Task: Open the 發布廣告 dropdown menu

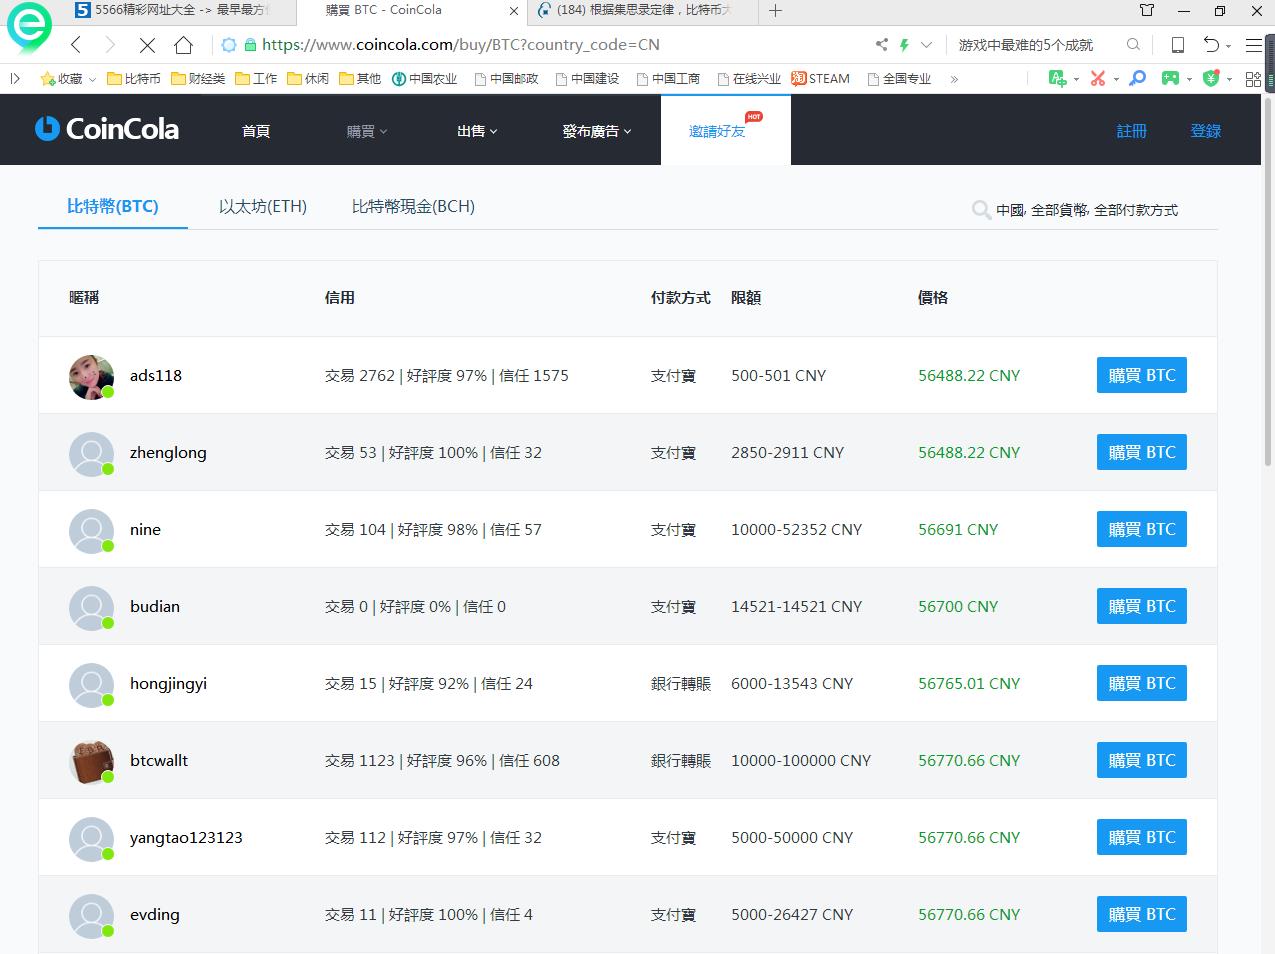Action: (596, 131)
